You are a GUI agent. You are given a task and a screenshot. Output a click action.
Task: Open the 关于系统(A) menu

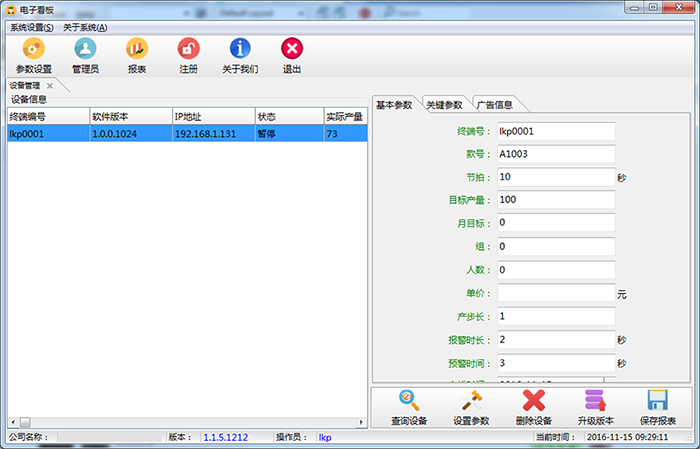85,27
